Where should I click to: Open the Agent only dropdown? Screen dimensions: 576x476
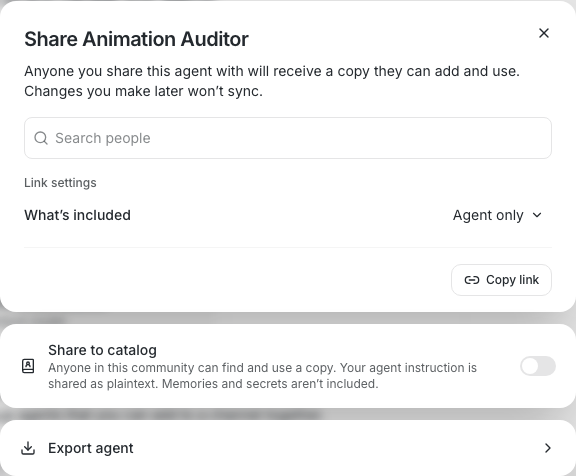pos(497,215)
